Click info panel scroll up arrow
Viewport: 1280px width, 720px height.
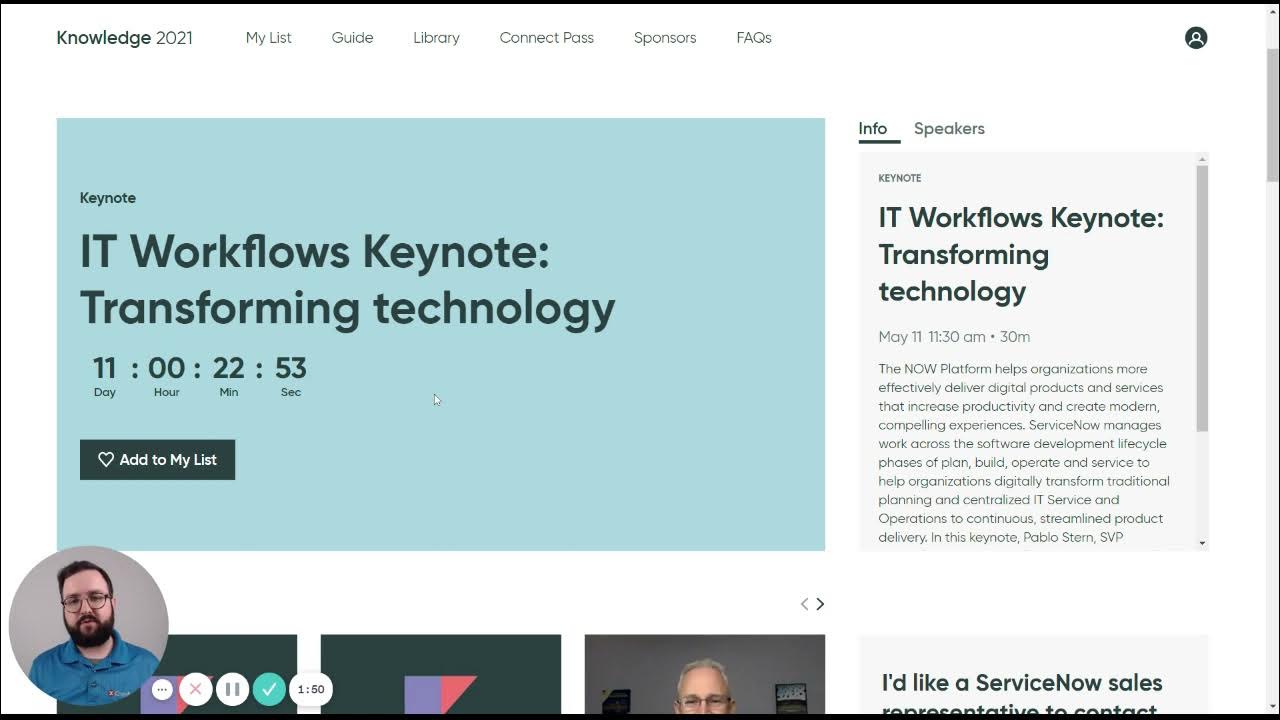(1202, 159)
